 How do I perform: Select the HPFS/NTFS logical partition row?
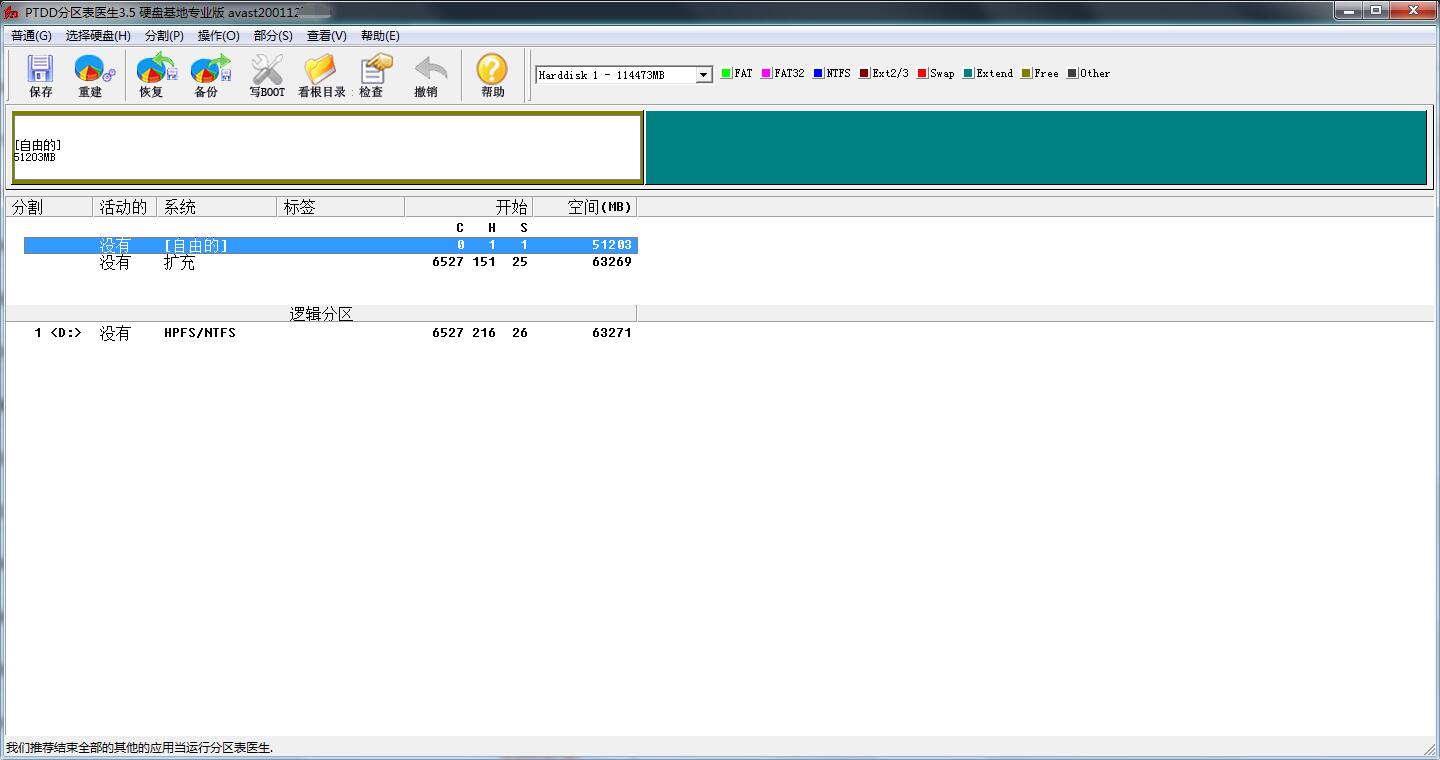click(331, 333)
